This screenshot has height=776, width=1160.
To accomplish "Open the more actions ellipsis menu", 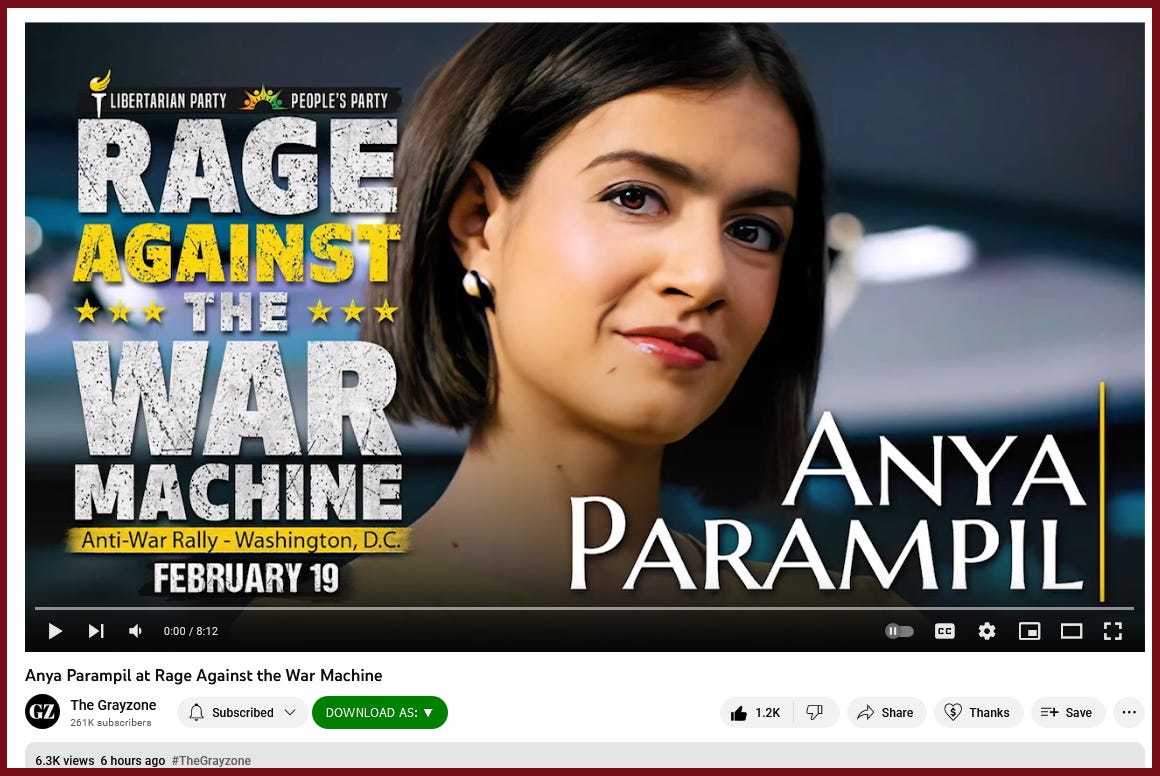I will [x=1129, y=712].
